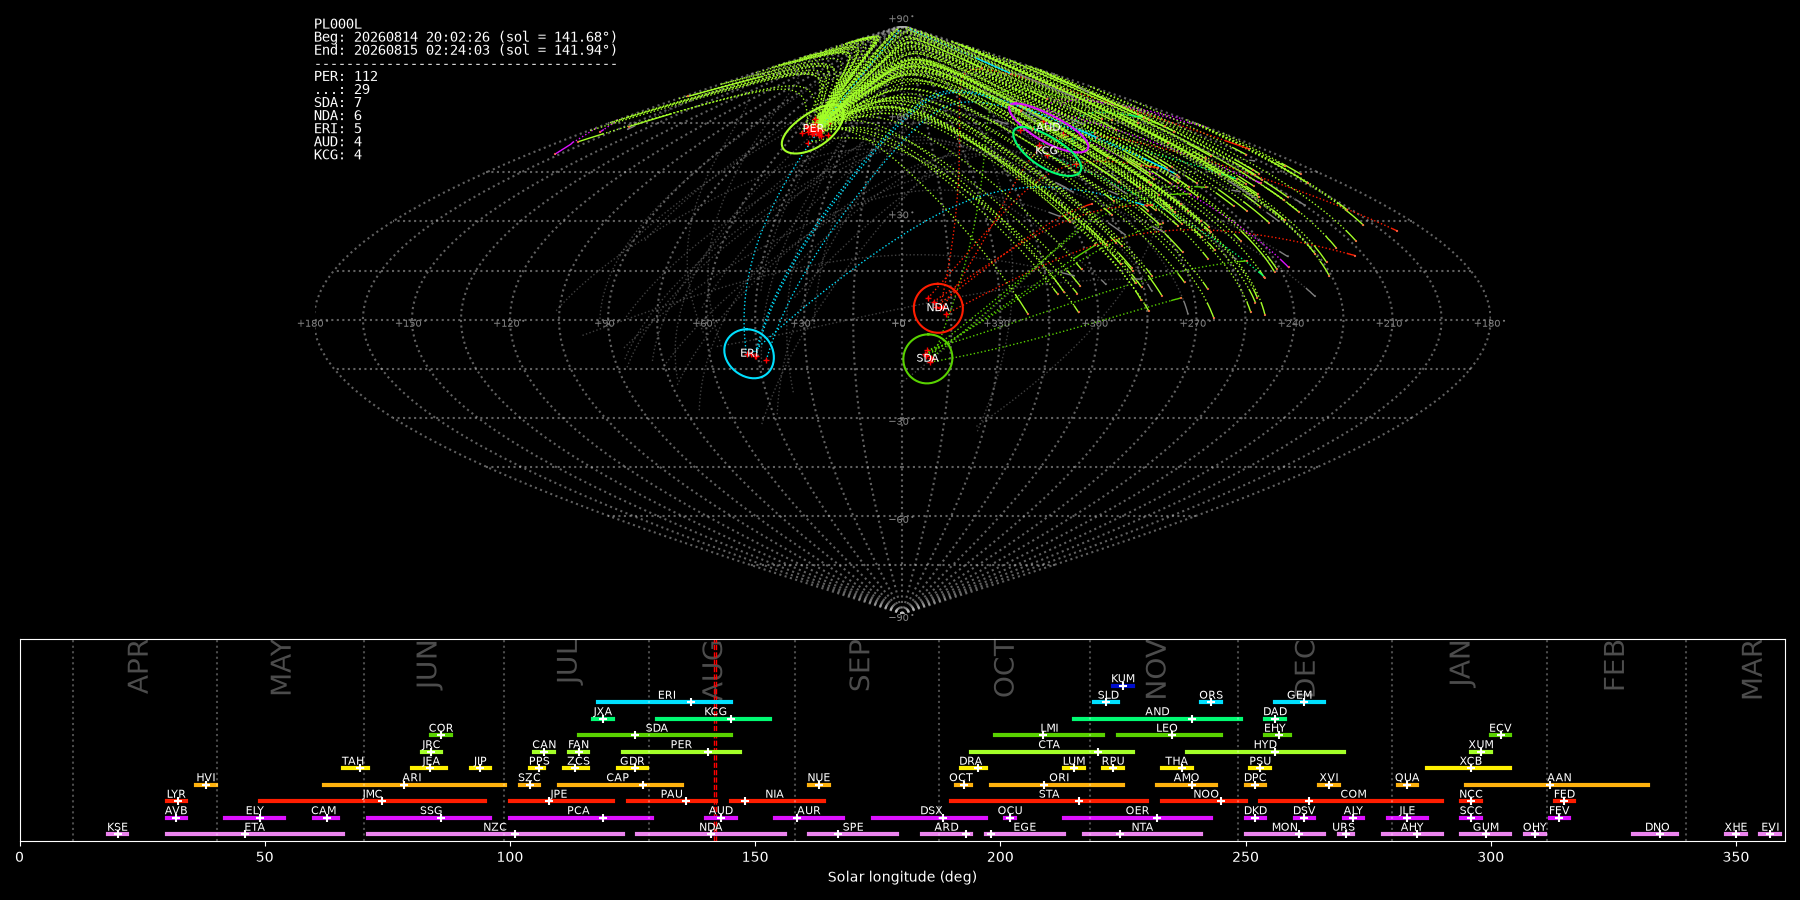This screenshot has height=900, width=1800.
Task: Click the LEO shower bar in timeline
Action: [1169, 735]
